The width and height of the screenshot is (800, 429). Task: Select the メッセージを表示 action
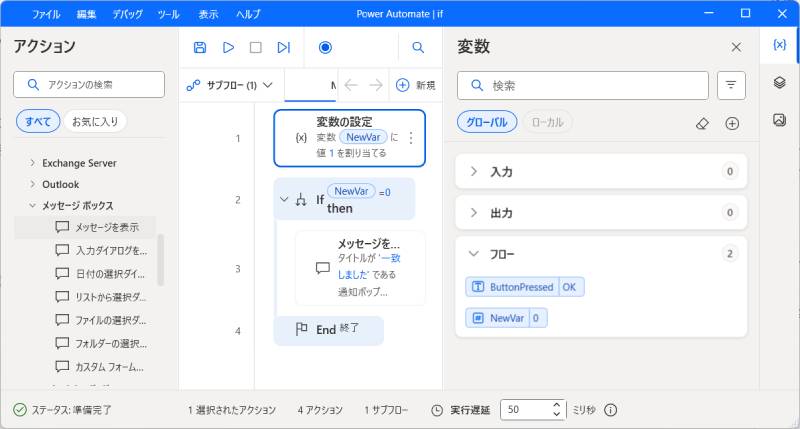point(107,227)
